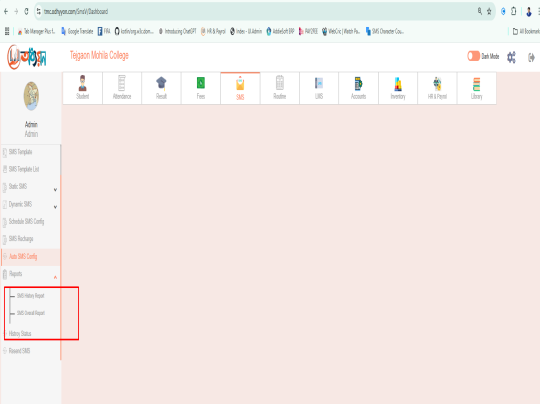This screenshot has width=540, height=404.
Task: Click the logout icon in header
Action: click(531, 58)
